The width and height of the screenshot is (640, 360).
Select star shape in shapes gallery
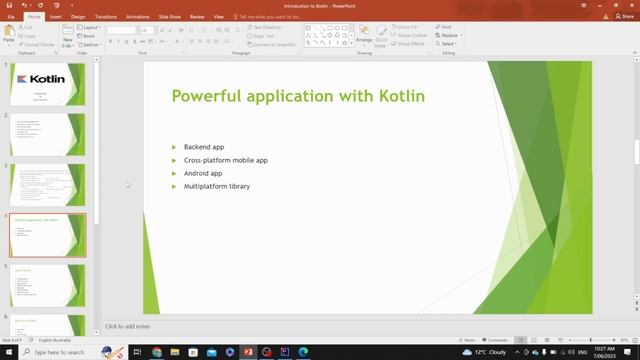click(x=344, y=42)
